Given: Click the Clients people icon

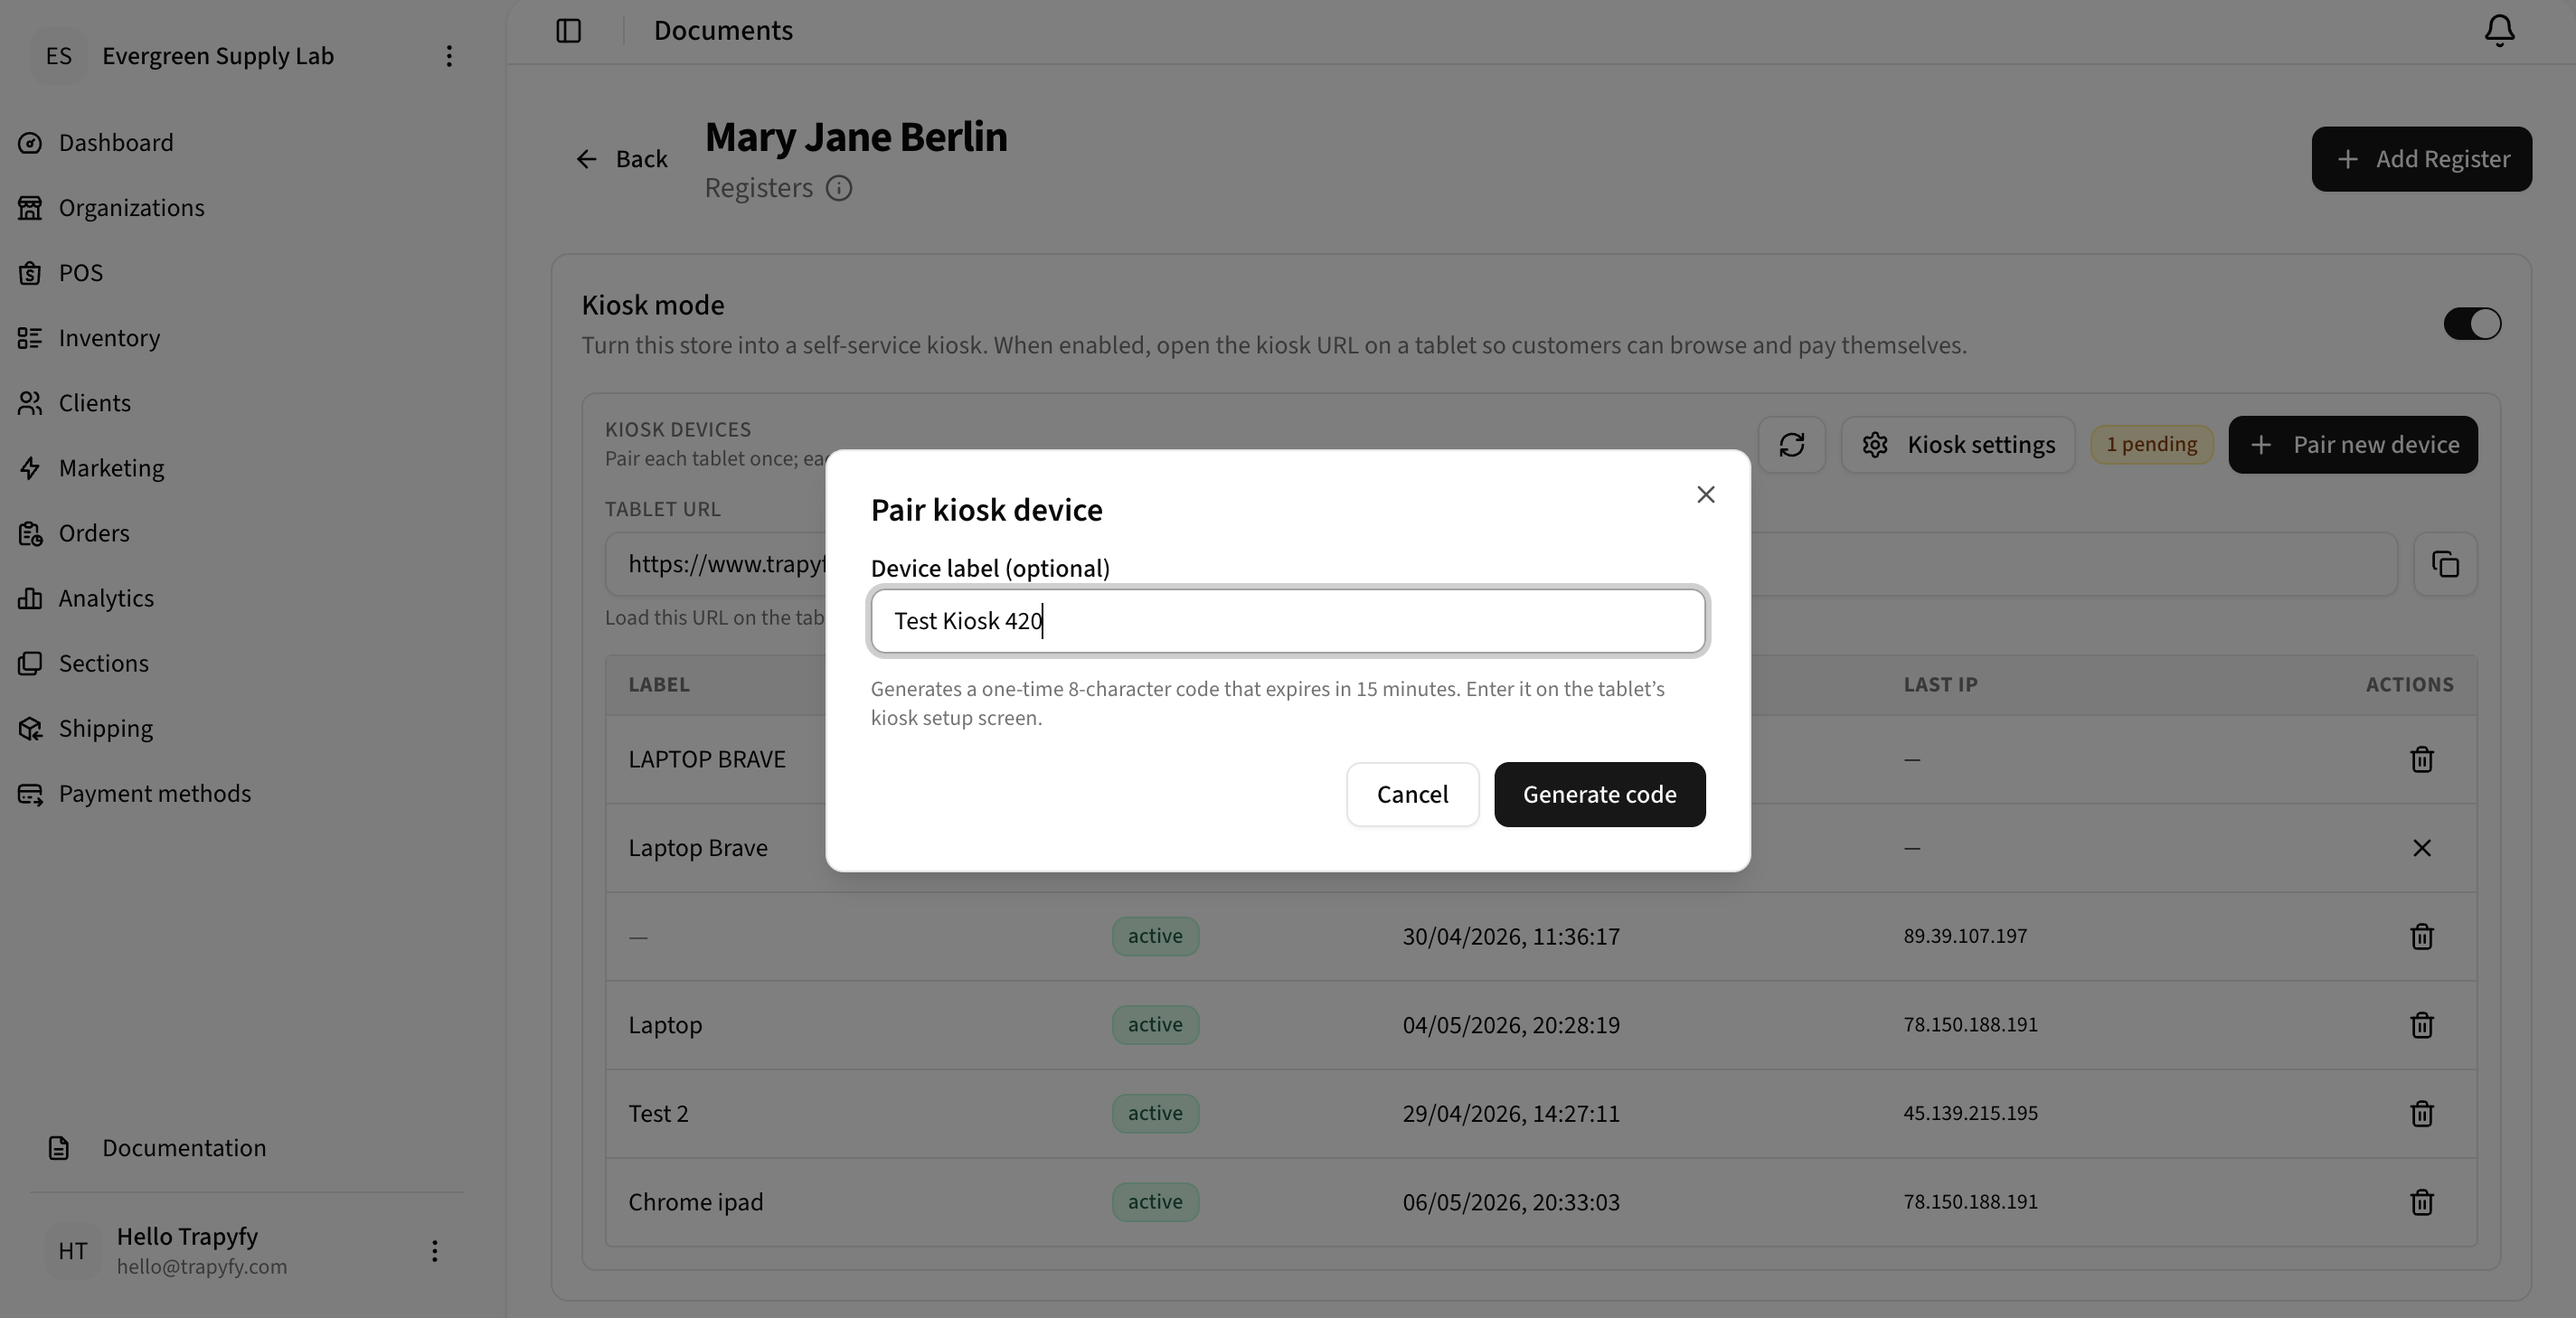Looking at the screenshot, I should pyautogui.click(x=30, y=403).
